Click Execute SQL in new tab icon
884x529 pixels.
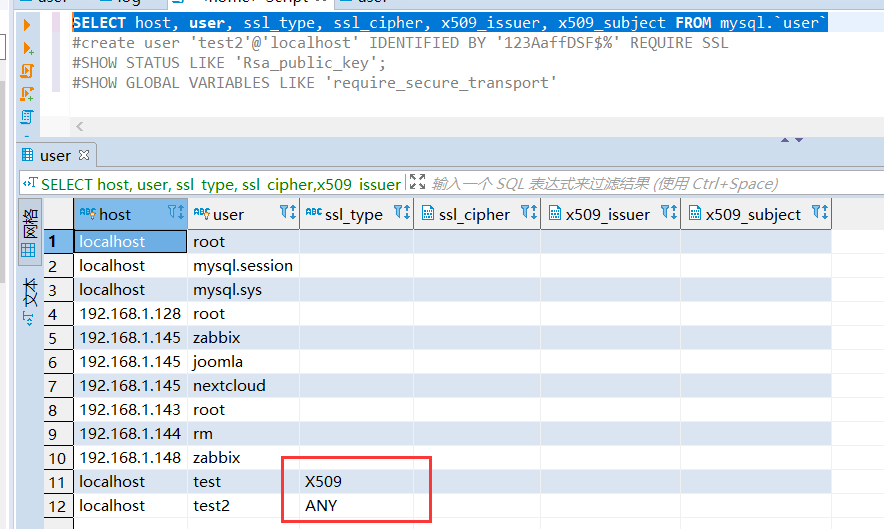(x=27, y=47)
